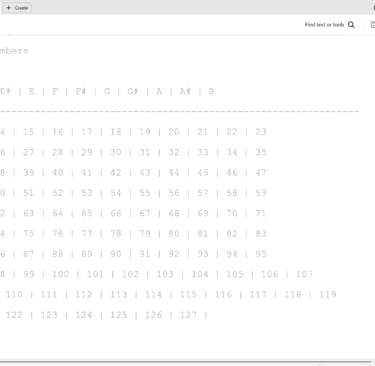
Task: Click the cell with value 35
Action: tap(261, 152)
